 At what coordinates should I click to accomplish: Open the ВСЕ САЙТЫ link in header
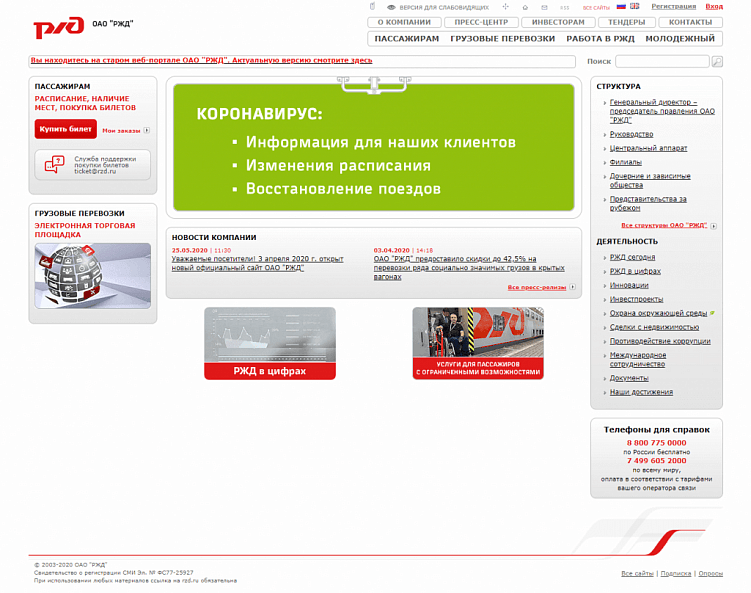point(596,8)
